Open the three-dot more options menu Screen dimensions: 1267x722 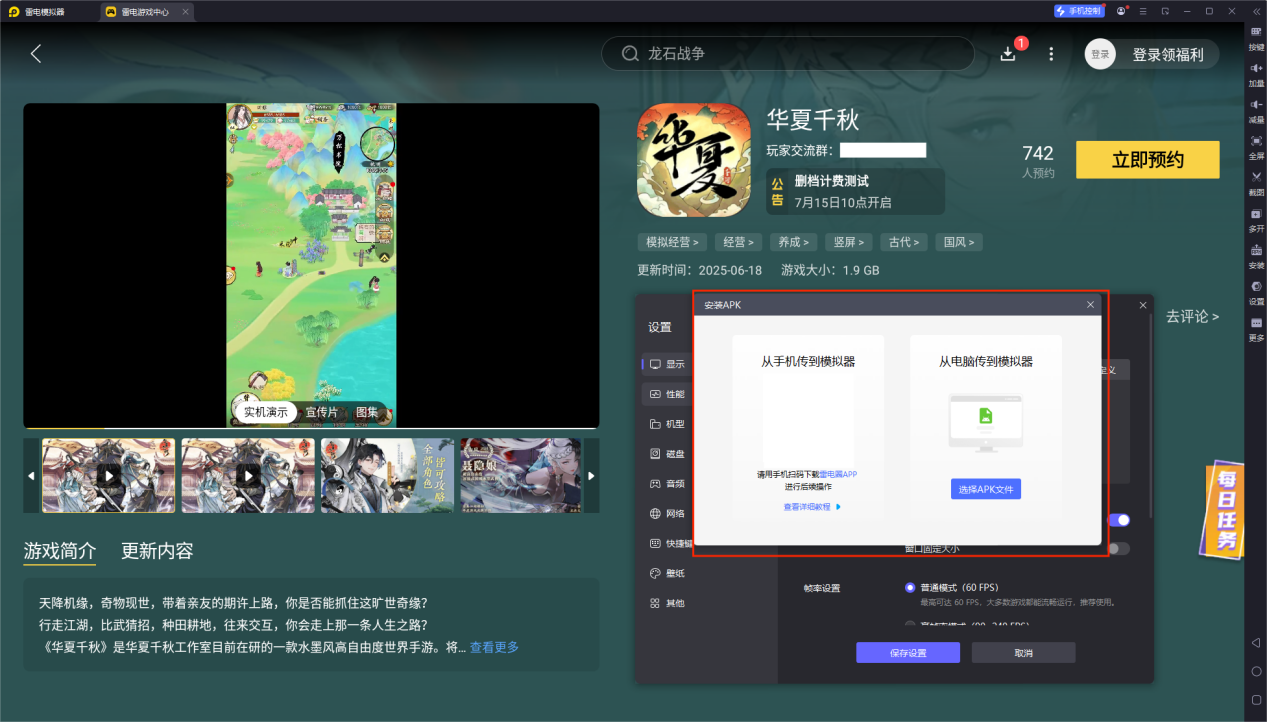[1051, 54]
